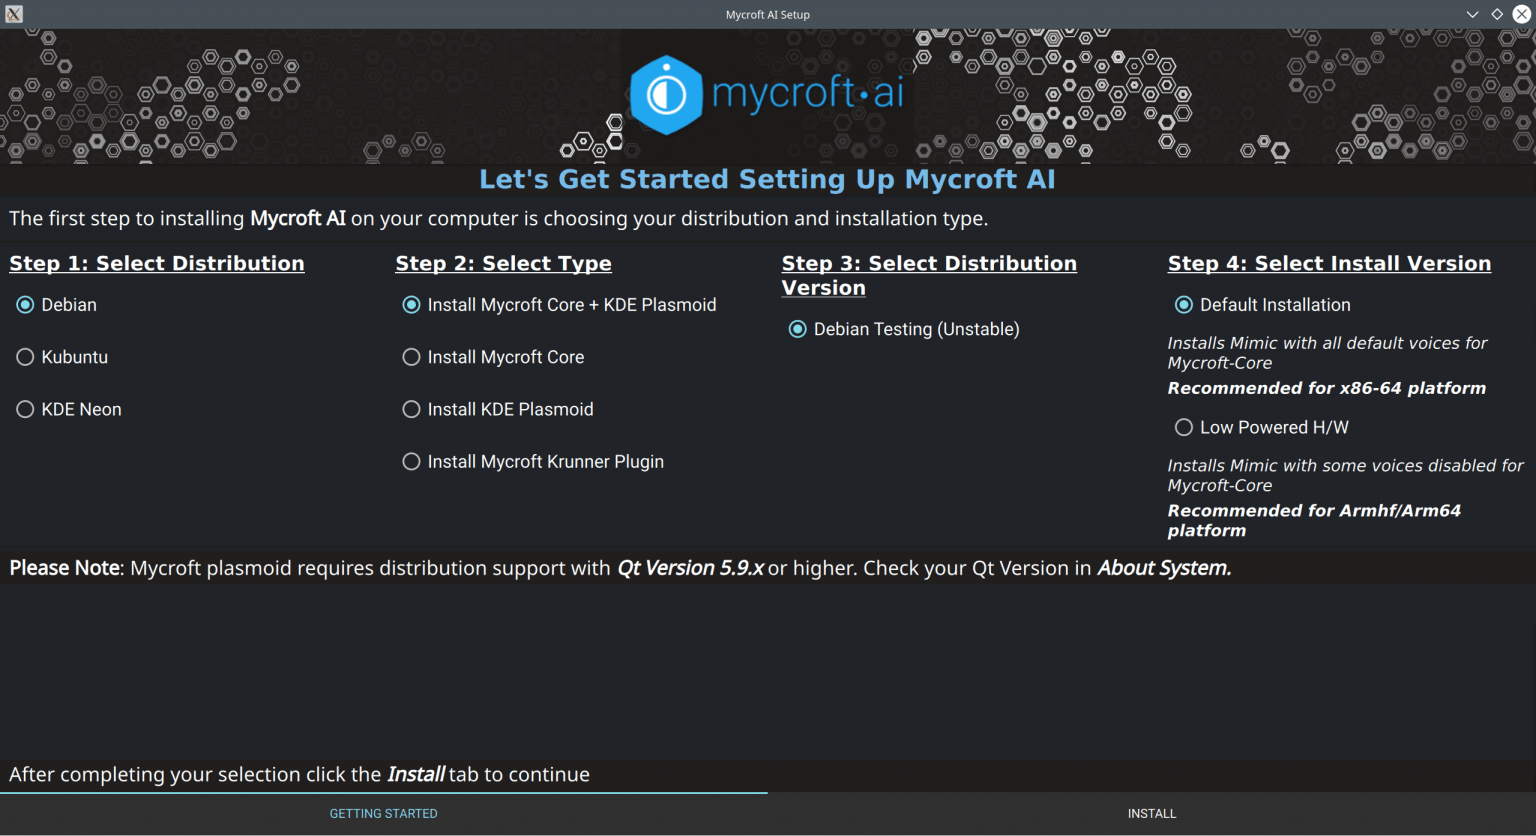Open the X.Org window menu icon

coord(13,14)
